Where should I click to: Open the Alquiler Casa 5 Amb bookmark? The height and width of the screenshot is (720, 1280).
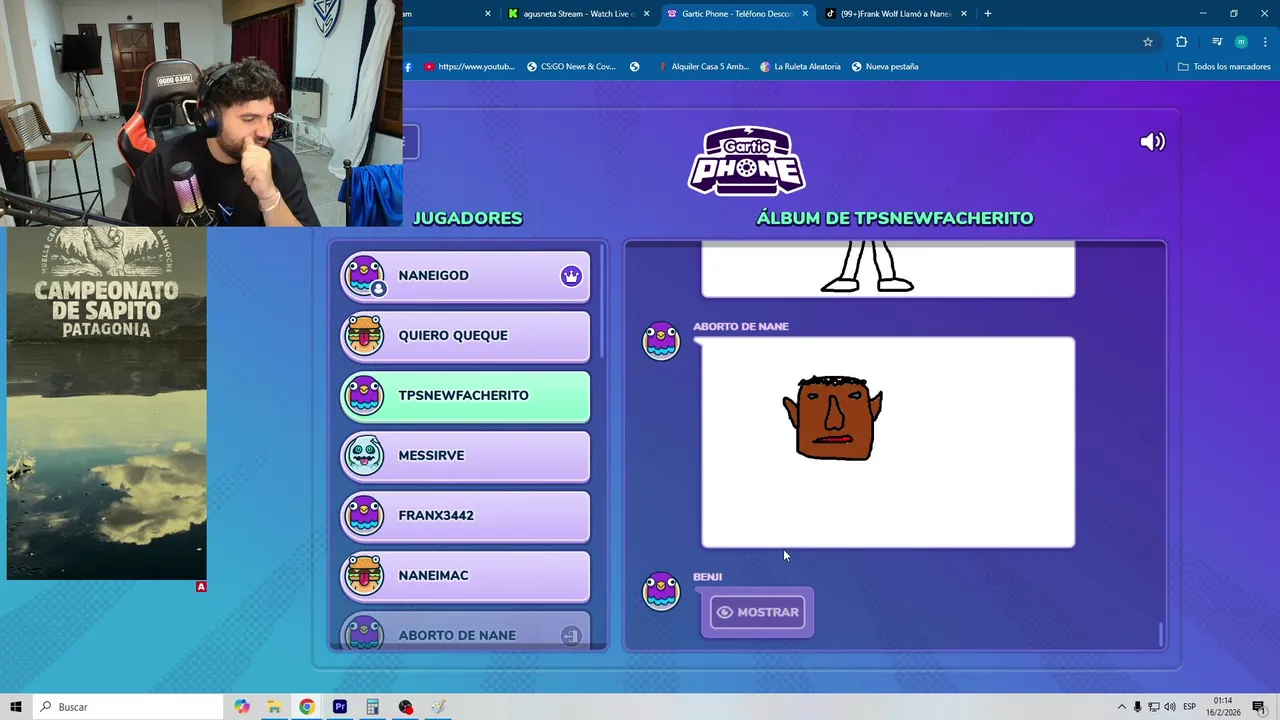[x=703, y=67]
